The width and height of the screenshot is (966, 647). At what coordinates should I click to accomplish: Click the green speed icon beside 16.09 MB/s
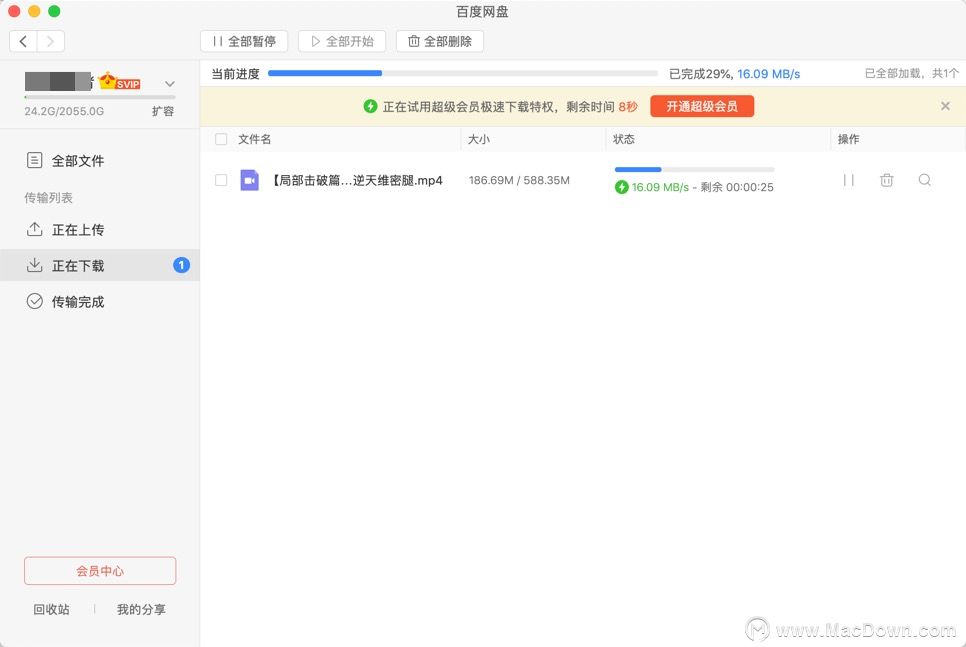pyautogui.click(x=622, y=187)
